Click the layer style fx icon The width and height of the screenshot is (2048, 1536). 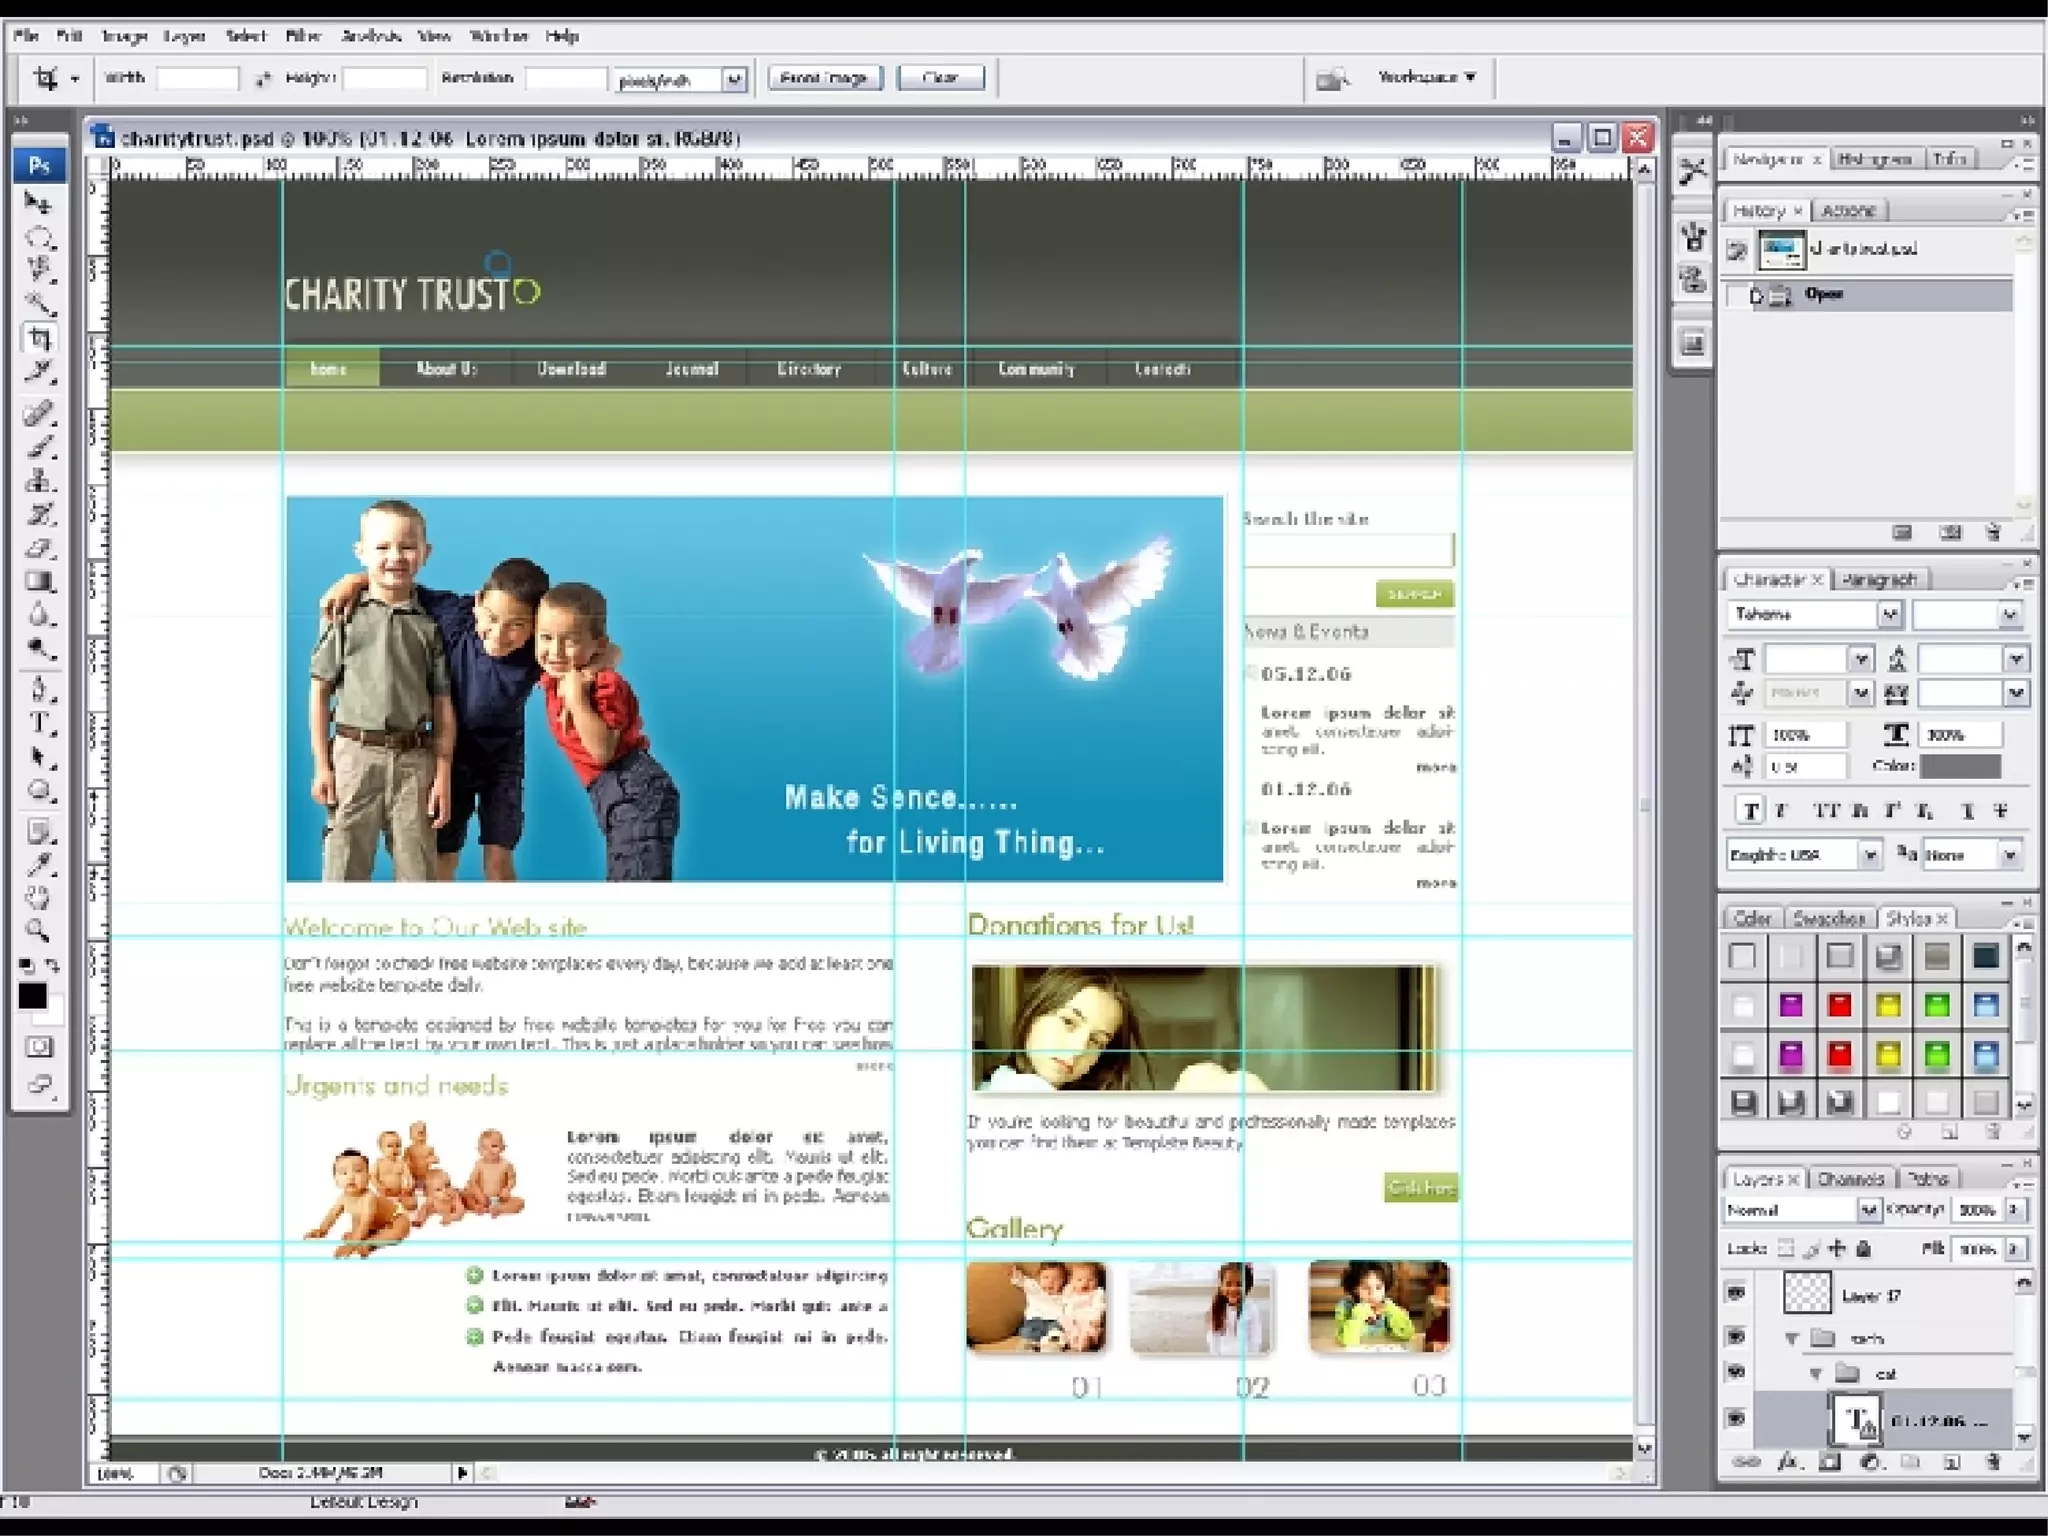(1787, 1462)
